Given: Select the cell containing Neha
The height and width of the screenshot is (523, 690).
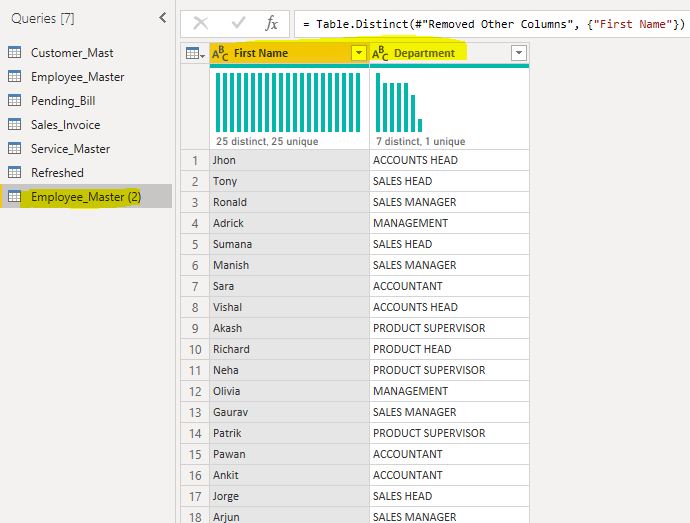Looking at the screenshot, I should [290, 370].
